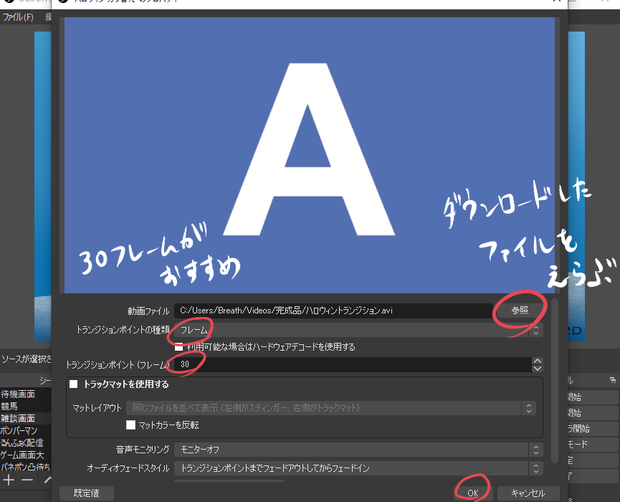Open the 音声モニタリング dropdown
Screen dimensions: 620x502
[358, 449]
